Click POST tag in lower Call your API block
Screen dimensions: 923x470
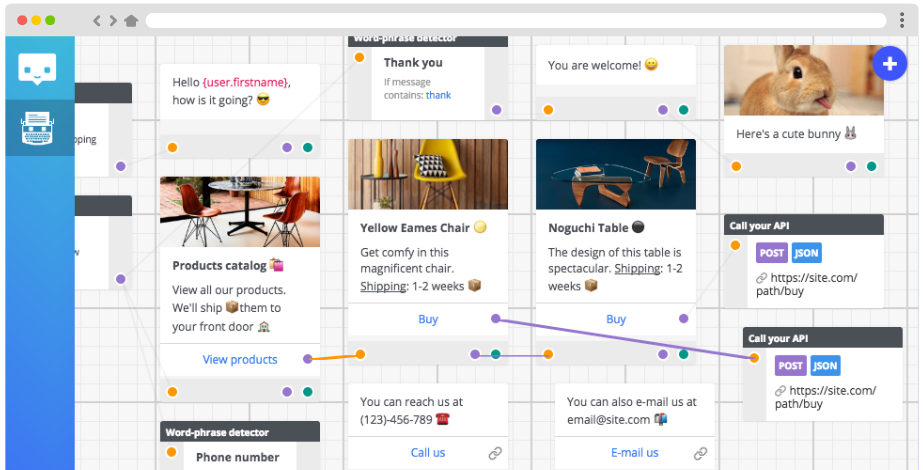coord(791,366)
